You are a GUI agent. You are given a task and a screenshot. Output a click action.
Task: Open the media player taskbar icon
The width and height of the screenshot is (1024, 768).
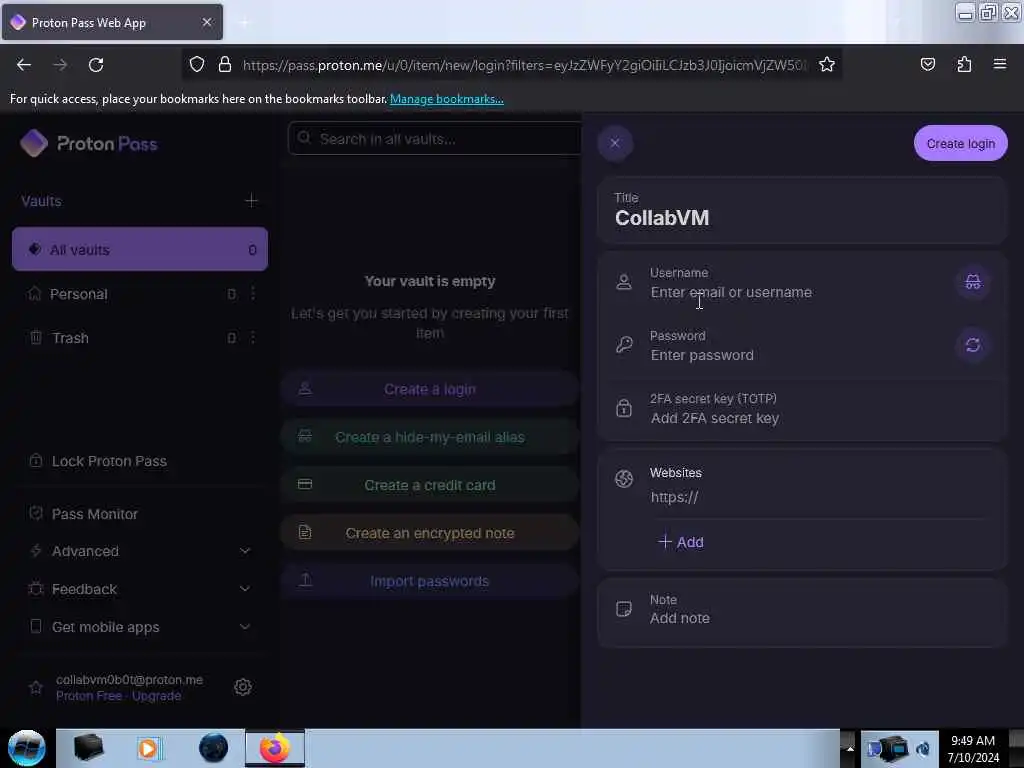click(149, 748)
